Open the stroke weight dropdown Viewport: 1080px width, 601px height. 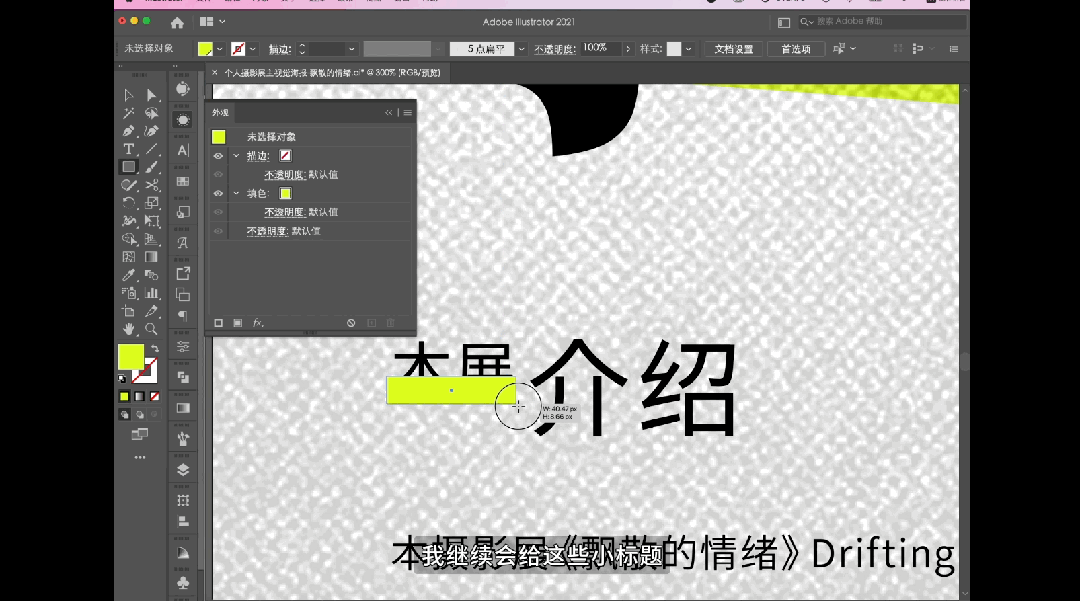click(351, 49)
